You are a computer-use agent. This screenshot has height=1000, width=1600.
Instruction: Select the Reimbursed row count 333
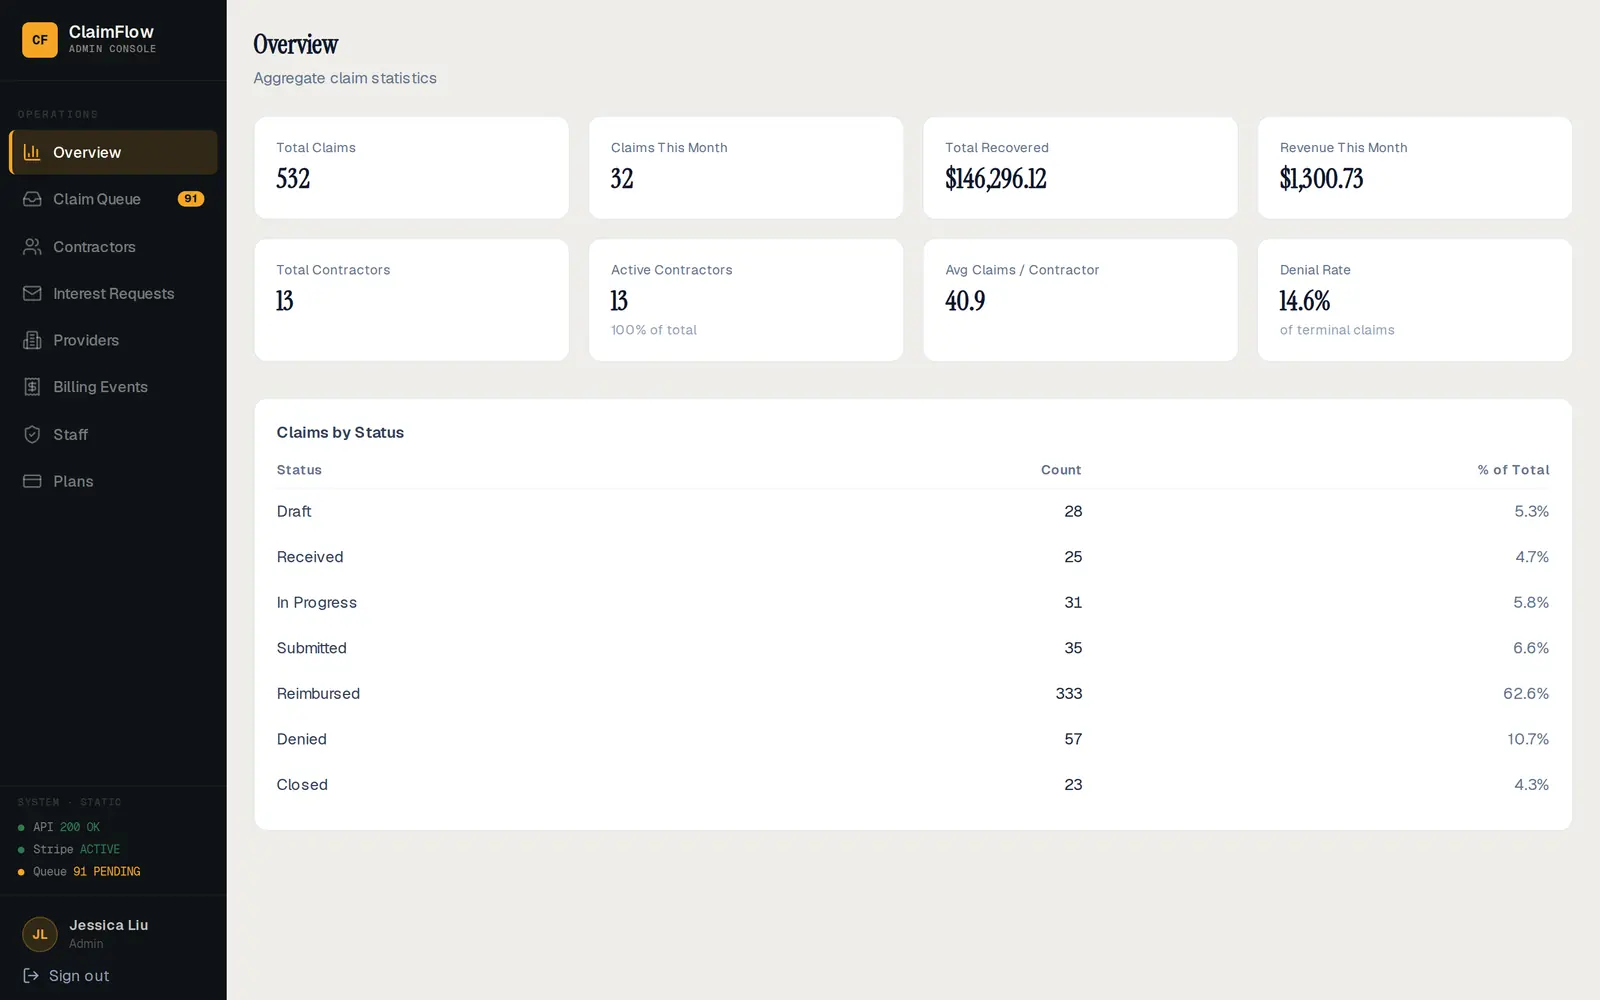[1069, 693]
